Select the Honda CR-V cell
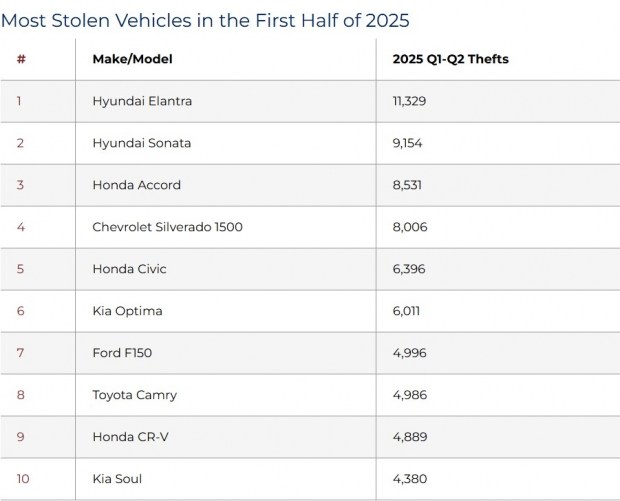 [x=130, y=437]
